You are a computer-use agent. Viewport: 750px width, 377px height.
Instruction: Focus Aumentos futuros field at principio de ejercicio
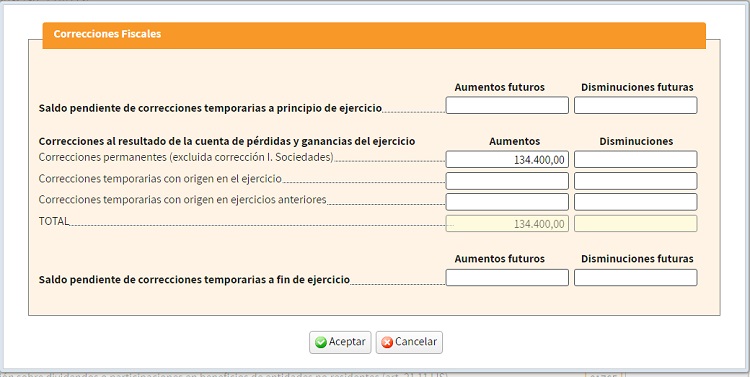click(x=507, y=105)
